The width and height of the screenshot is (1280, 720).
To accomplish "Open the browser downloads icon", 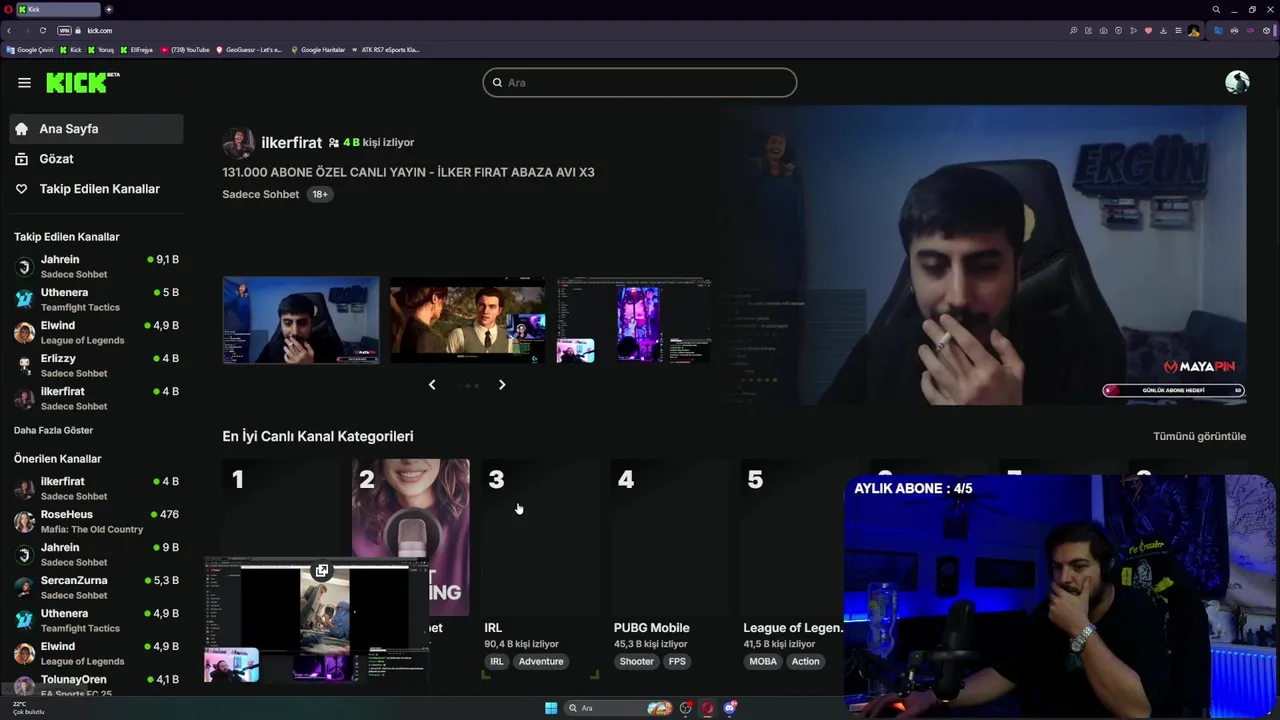I will click(x=1164, y=30).
